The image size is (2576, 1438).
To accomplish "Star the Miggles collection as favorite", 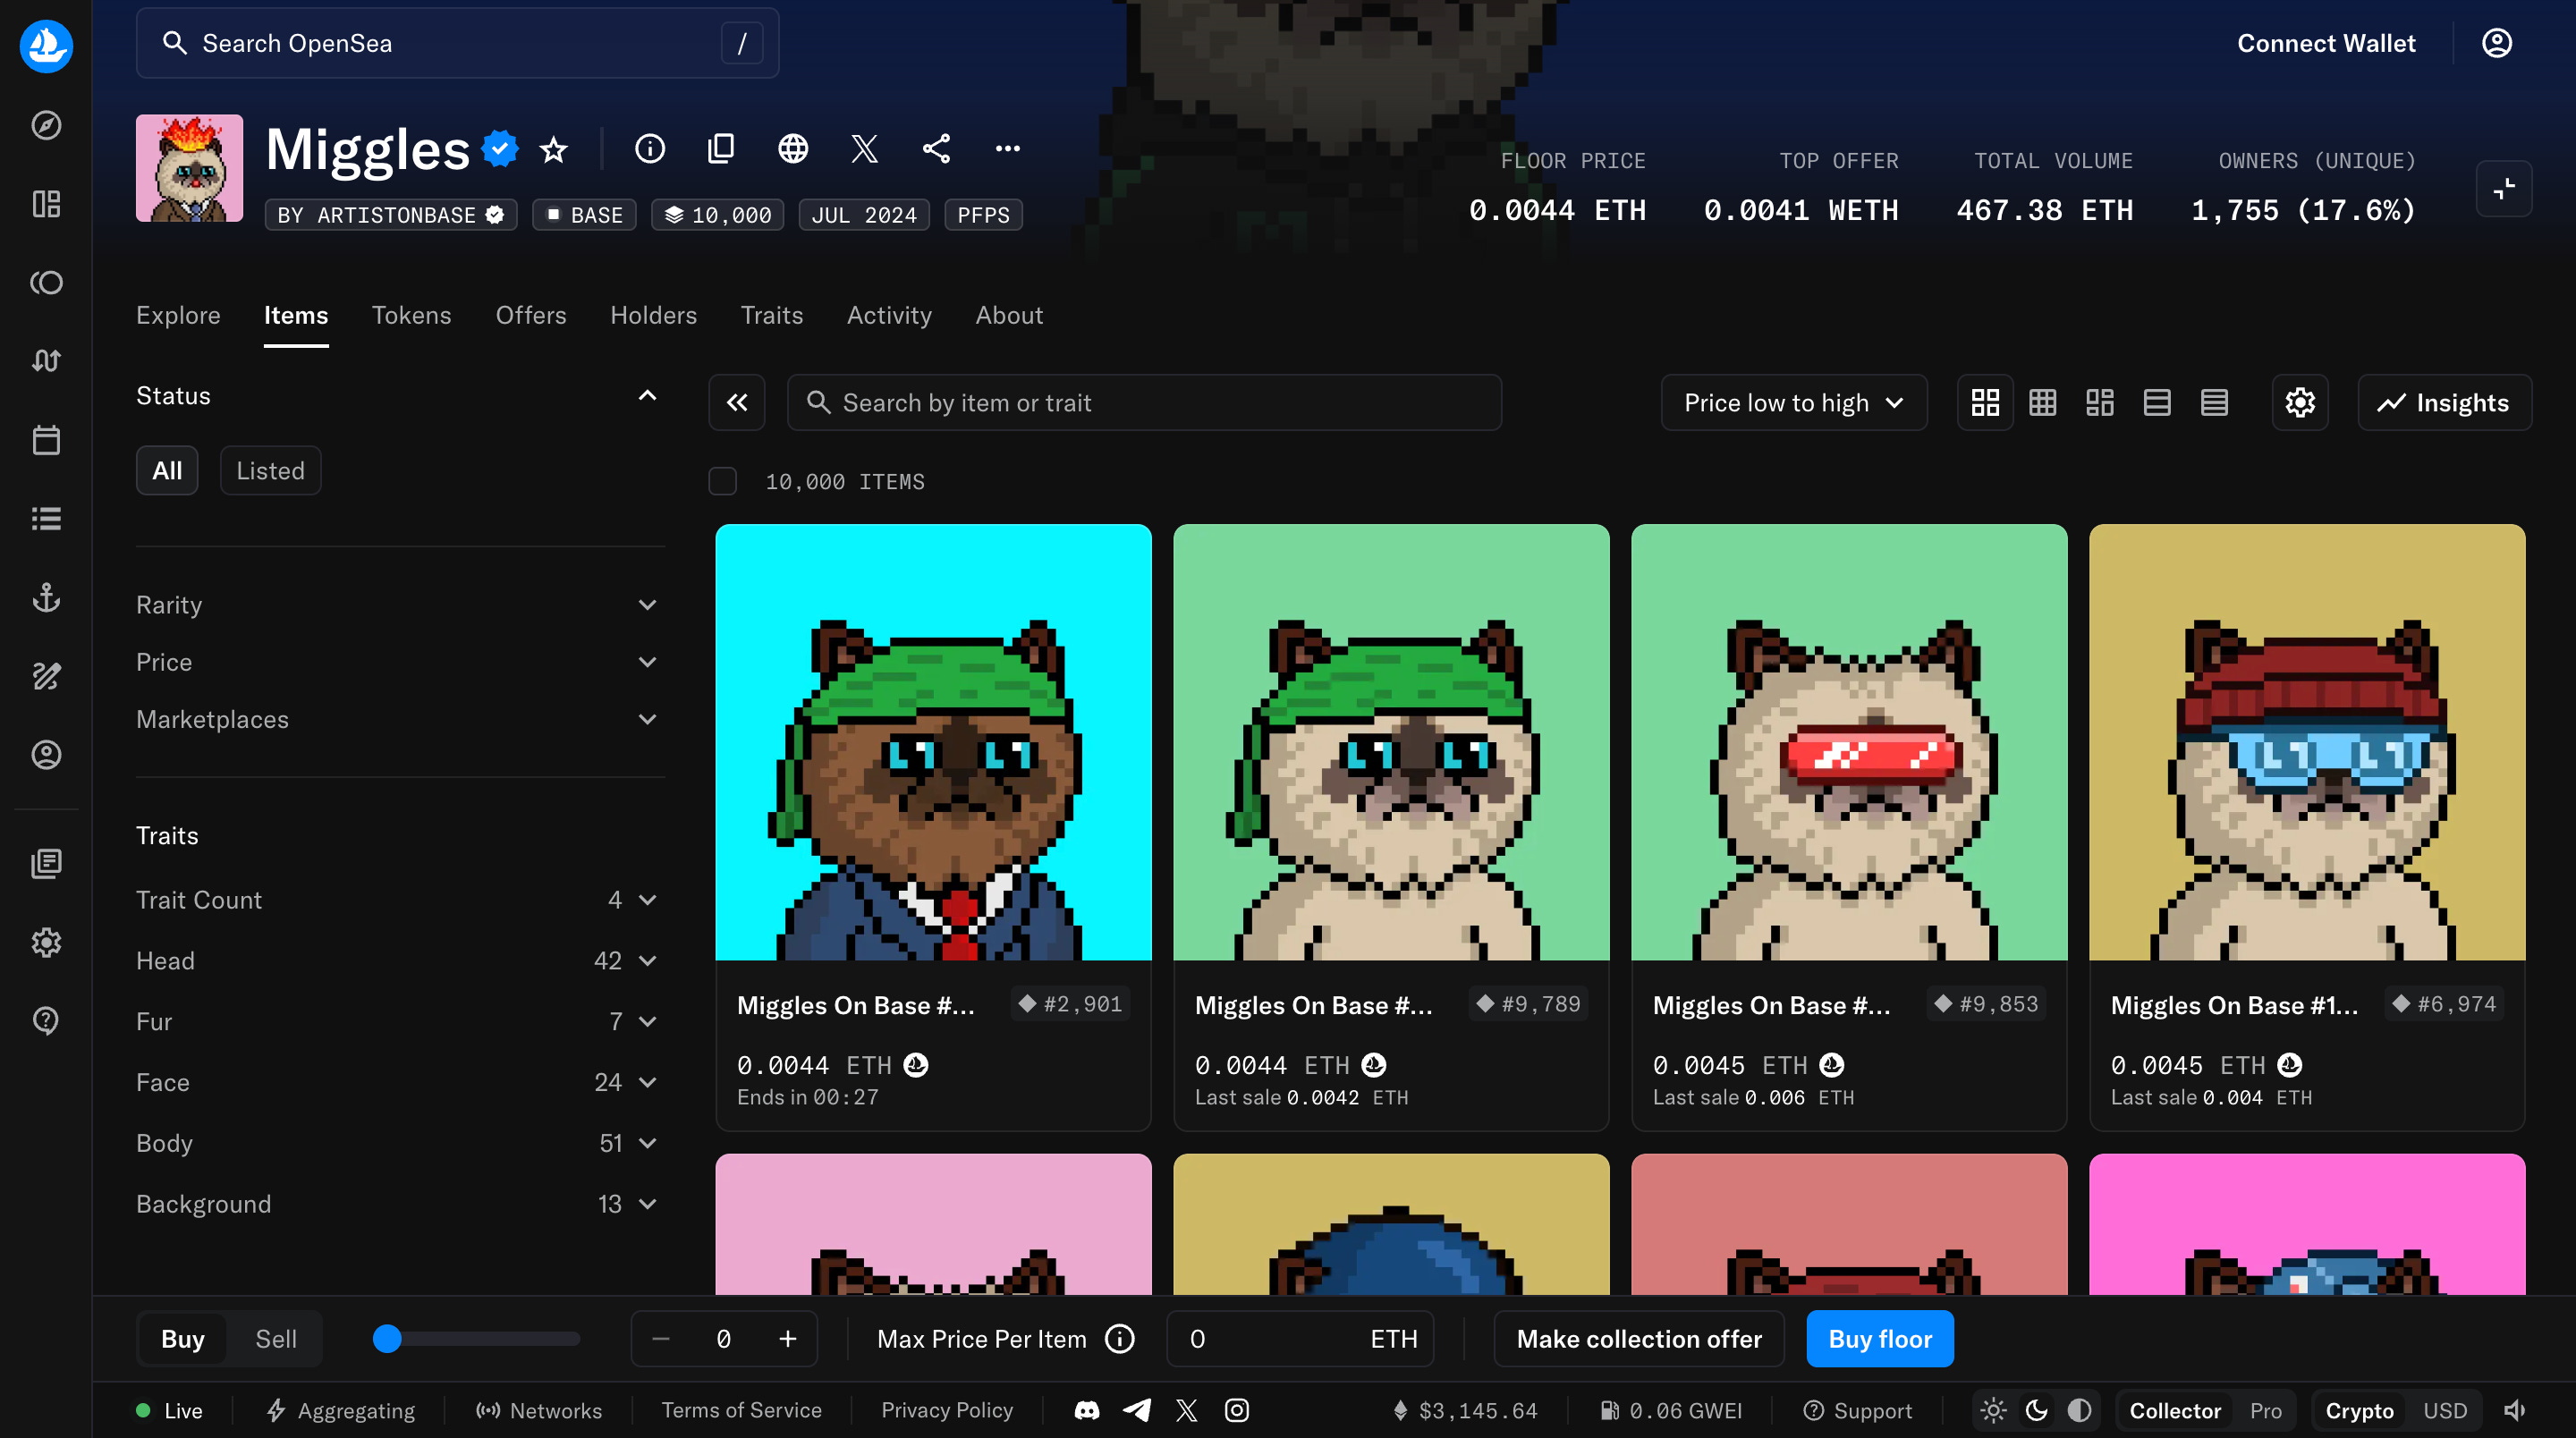I will pyautogui.click(x=552, y=149).
